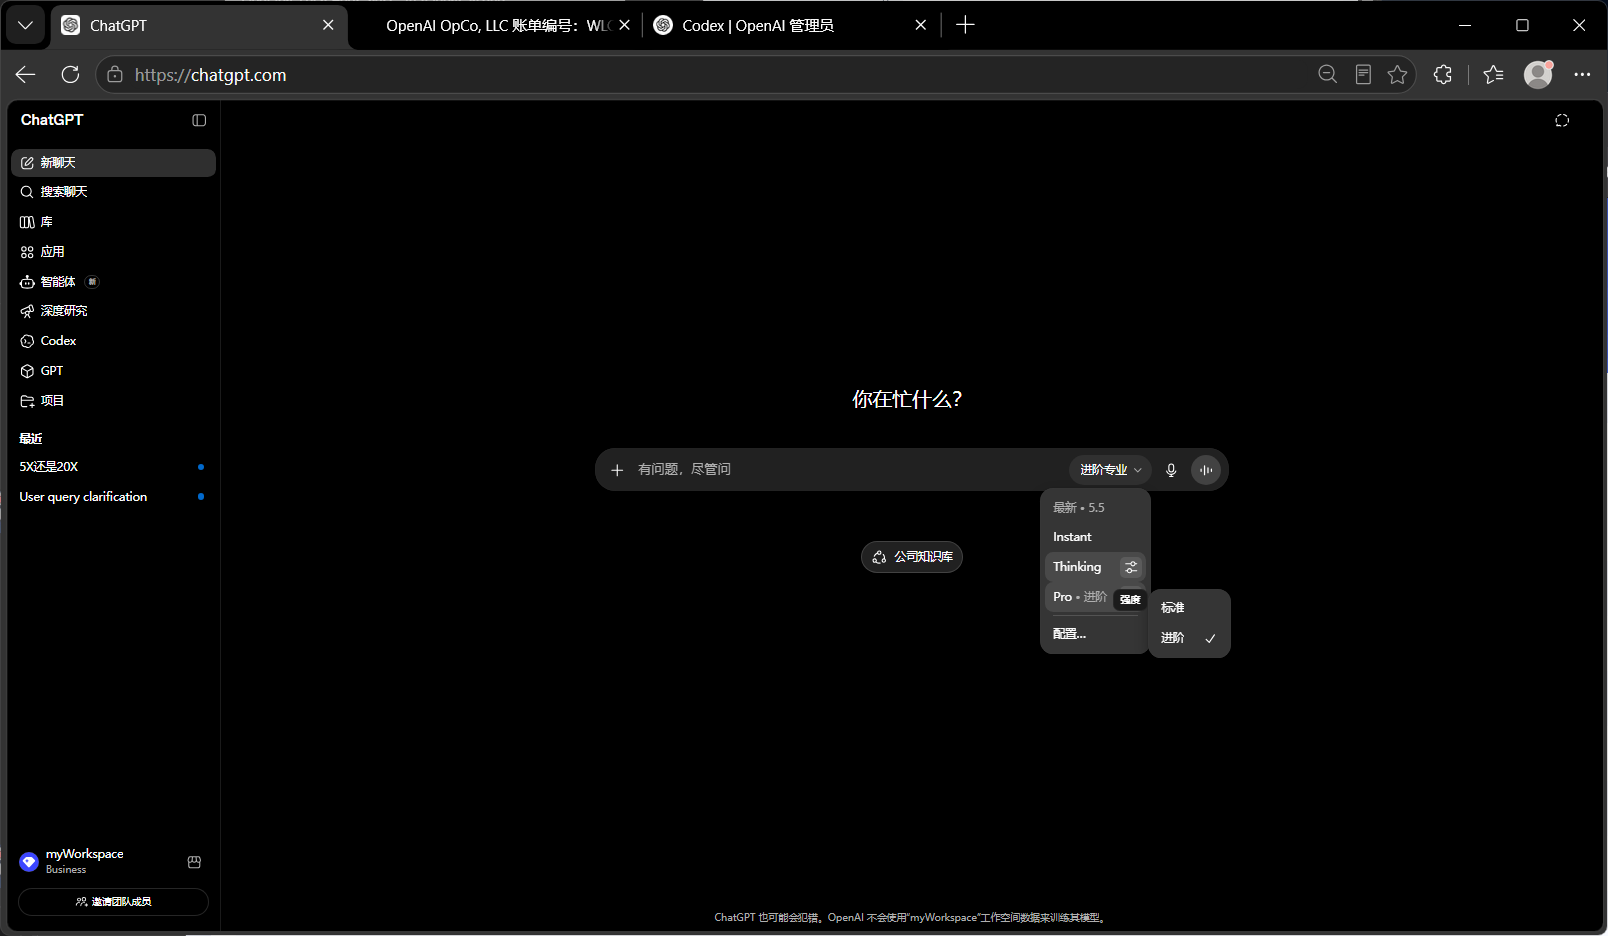Click the plus attach button in composer
The height and width of the screenshot is (936, 1608).
[x=617, y=470]
